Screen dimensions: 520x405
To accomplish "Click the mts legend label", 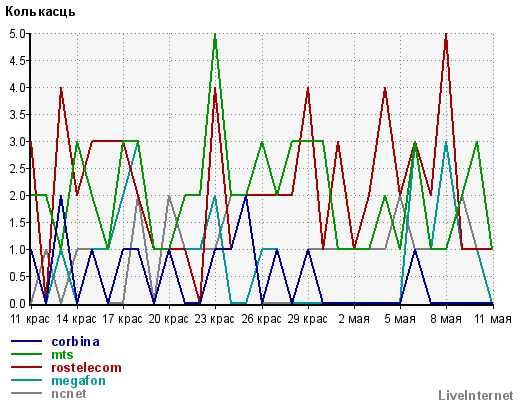I will tap(62, 355).
